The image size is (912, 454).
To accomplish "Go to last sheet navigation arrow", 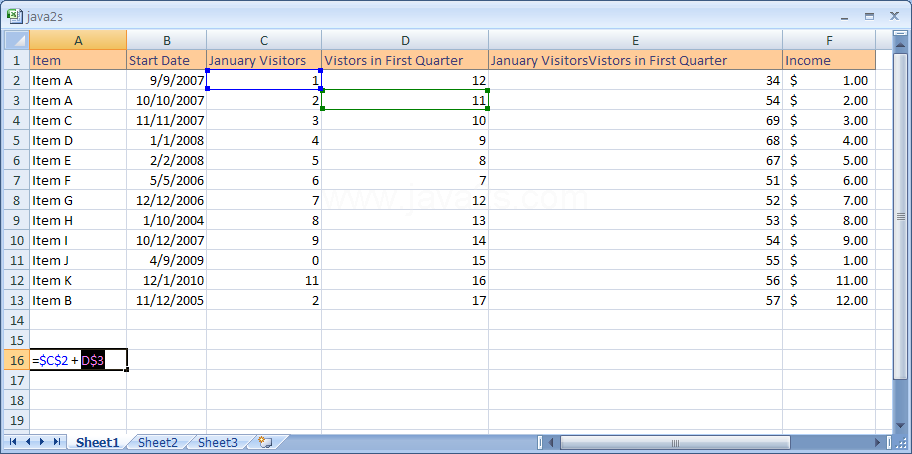I will [56, 442].
